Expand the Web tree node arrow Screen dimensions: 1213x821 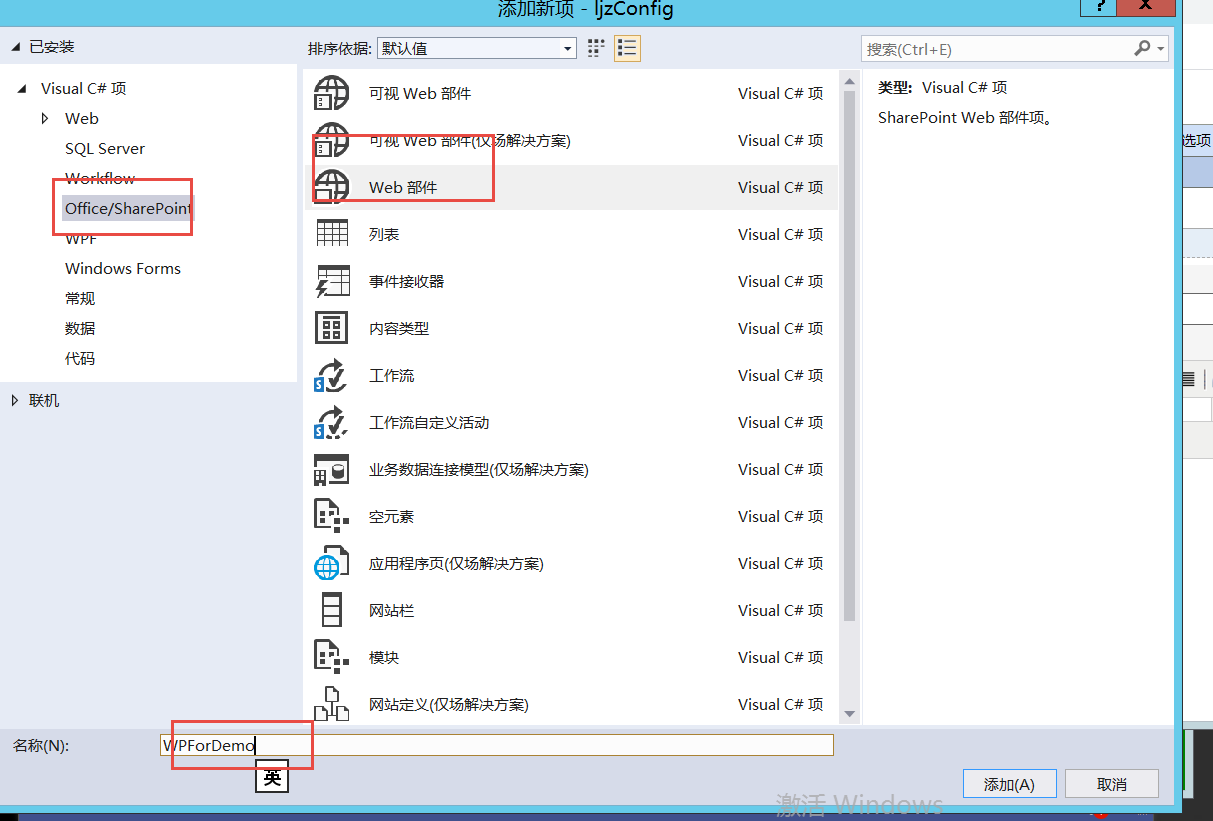[45, 118]
